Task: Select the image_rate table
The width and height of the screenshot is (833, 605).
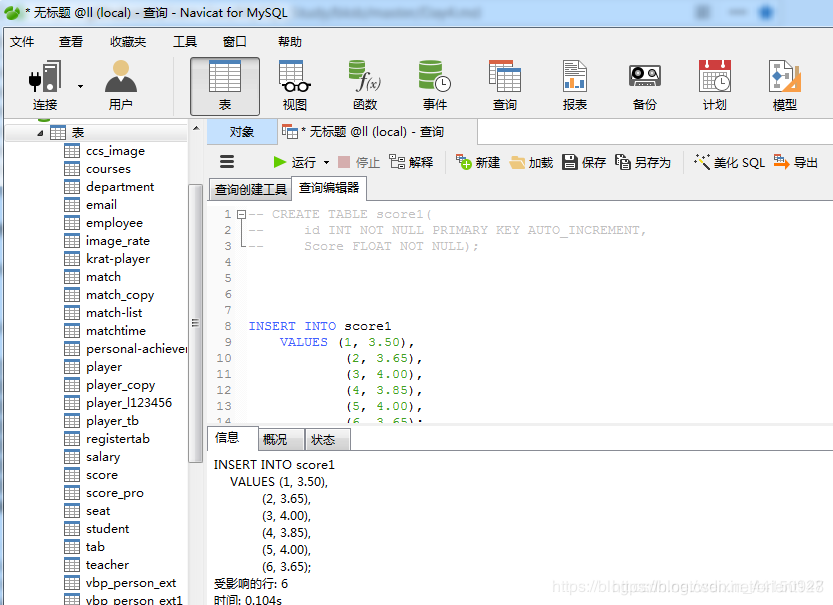Action: 118,241
